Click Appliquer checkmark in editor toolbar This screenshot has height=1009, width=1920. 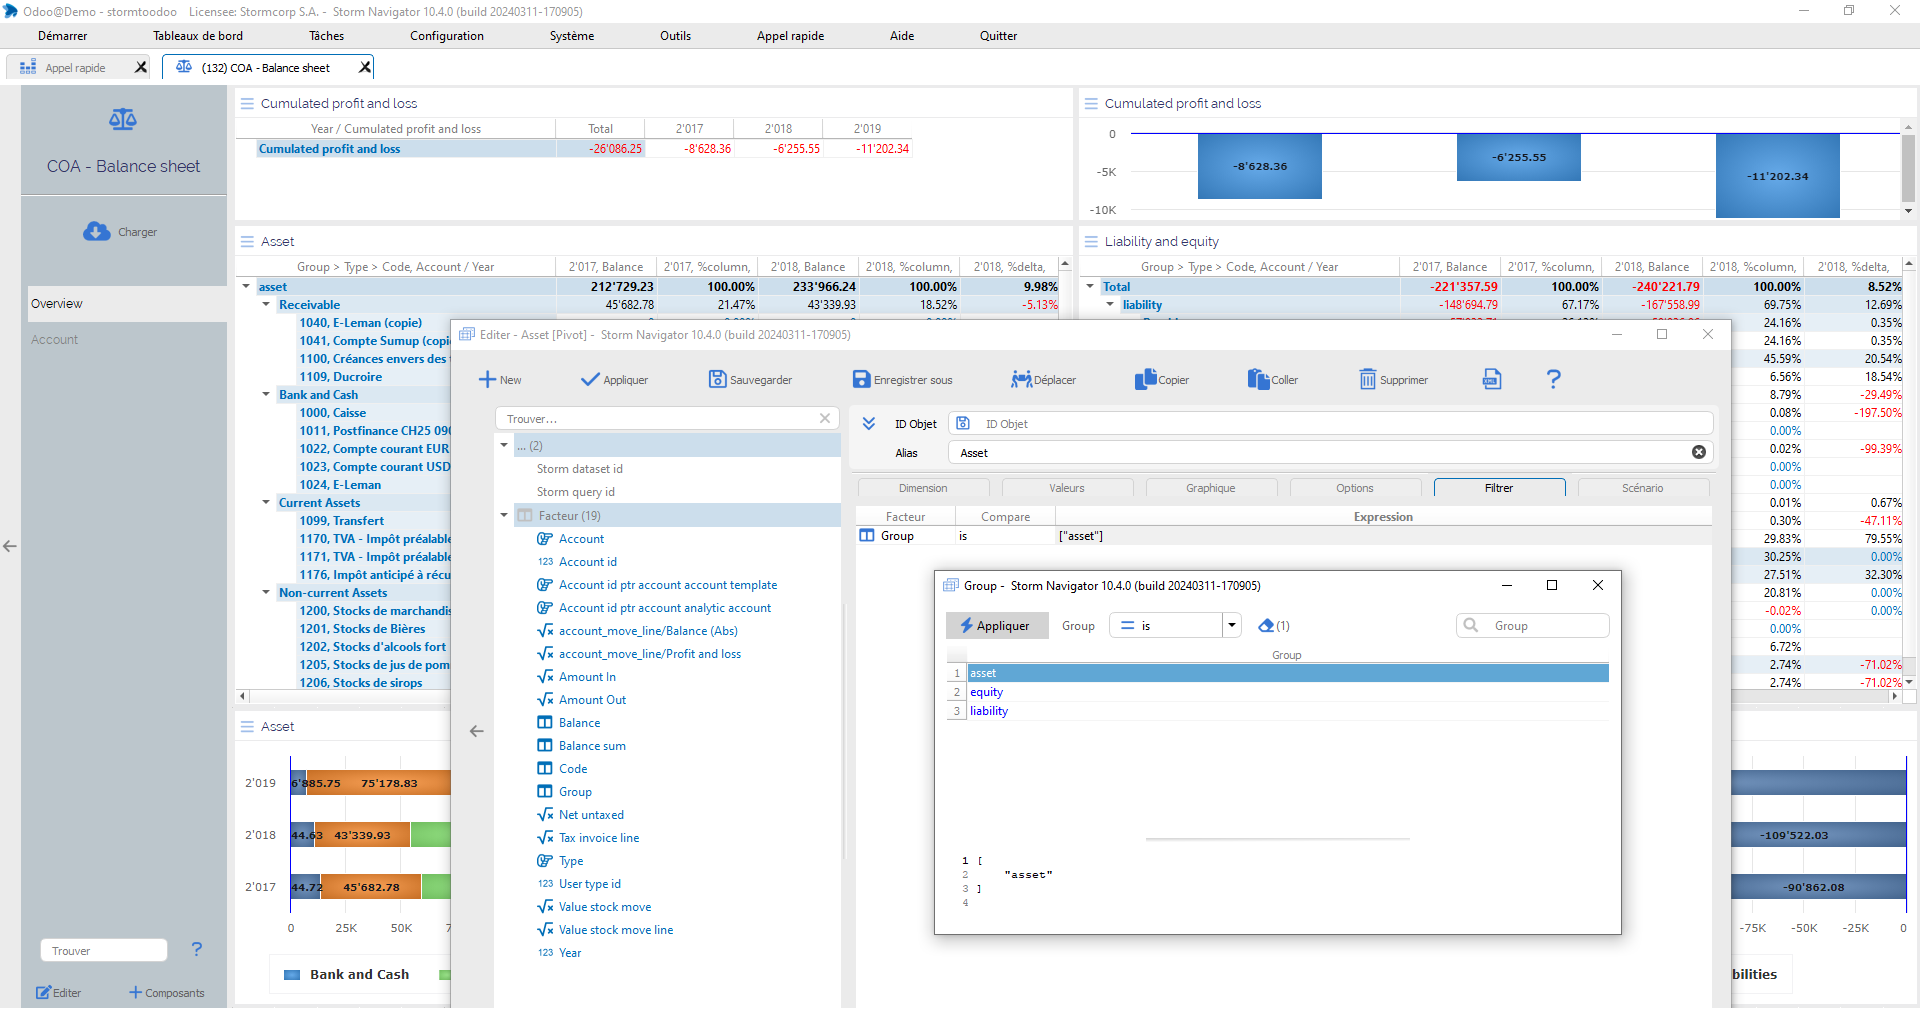[x=590, y=380]
